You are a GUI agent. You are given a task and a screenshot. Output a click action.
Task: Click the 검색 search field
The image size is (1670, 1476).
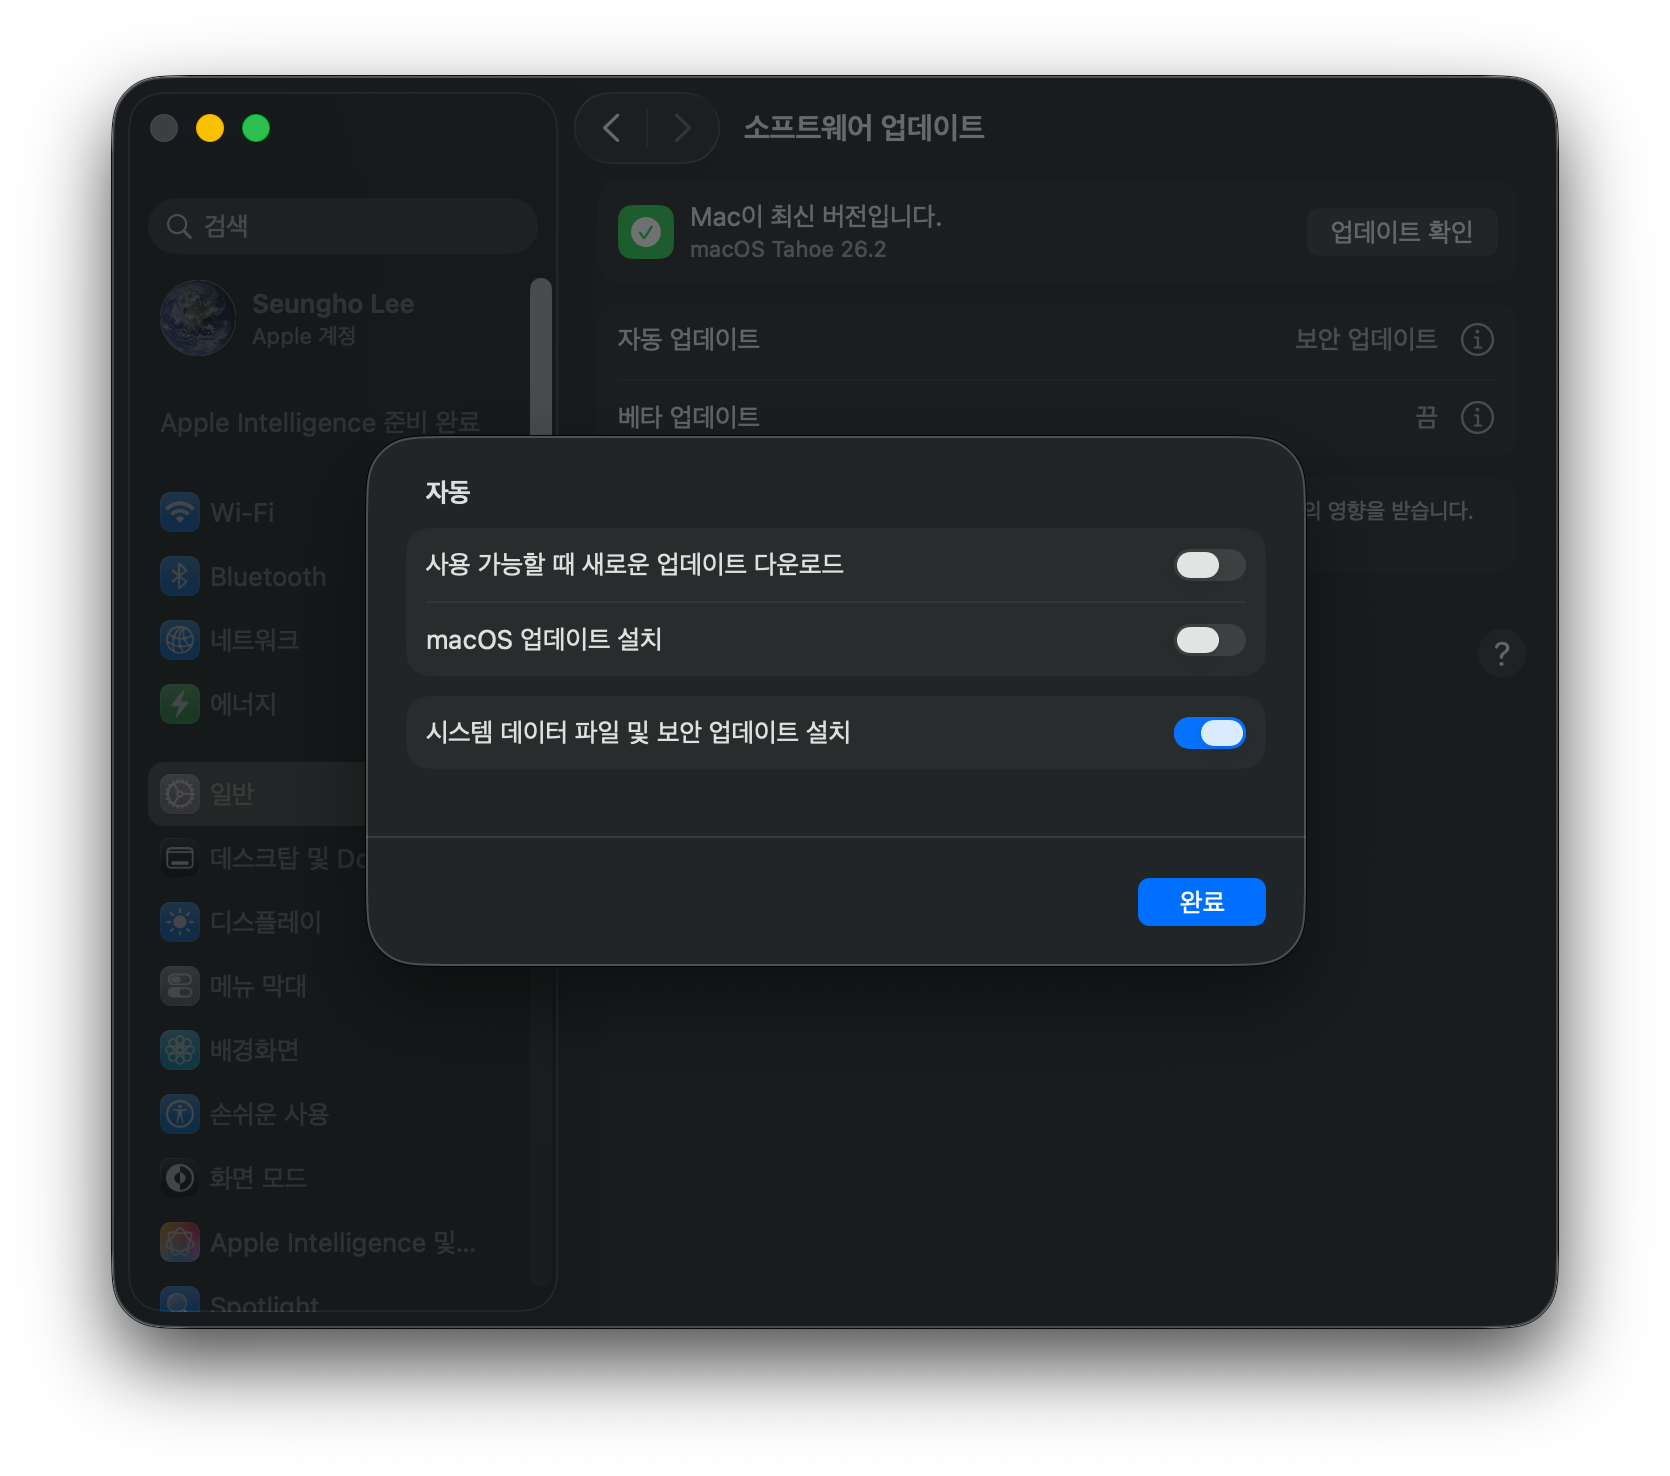[343, 226]
